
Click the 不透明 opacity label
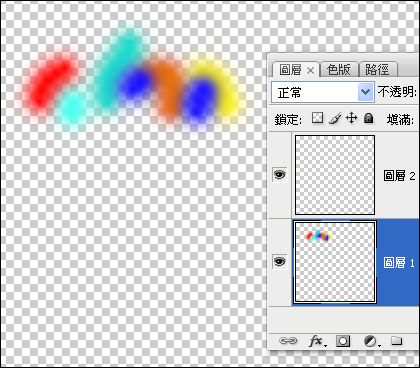coord(397,91)
